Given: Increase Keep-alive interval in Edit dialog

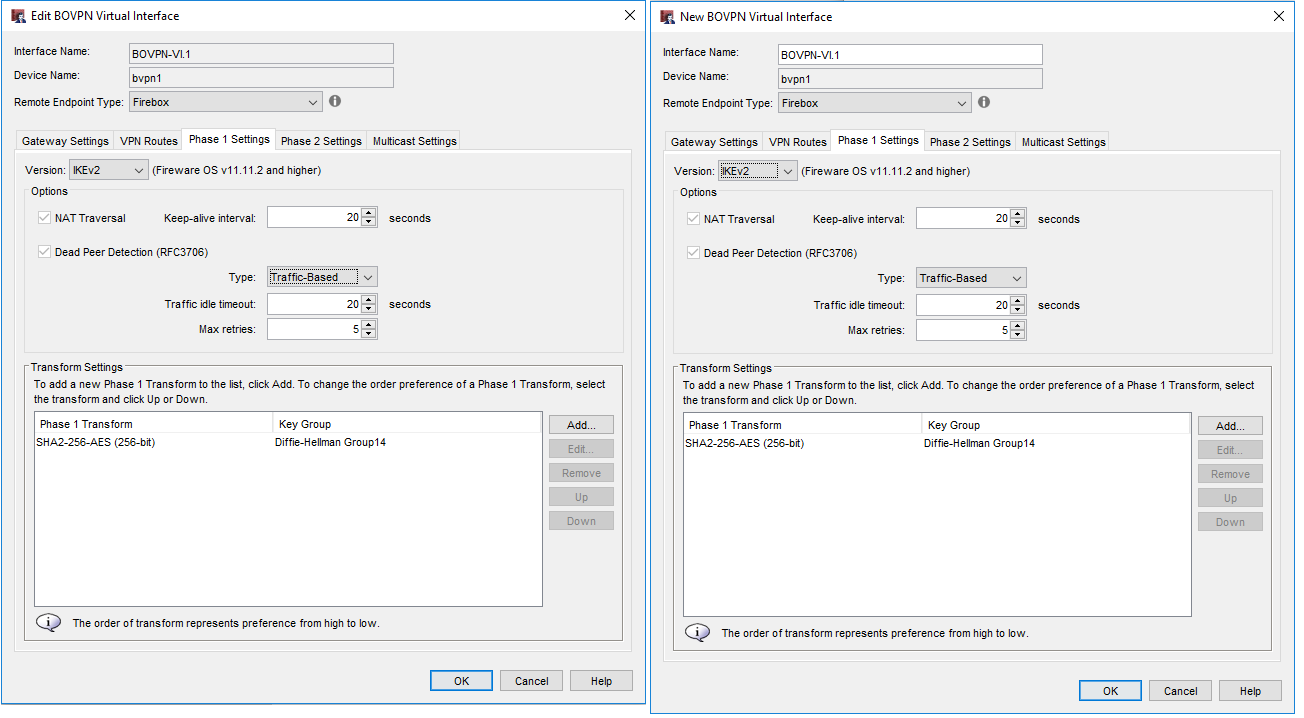Looking at the screenshot, I should pyautogui.click(x=369, y=213).
